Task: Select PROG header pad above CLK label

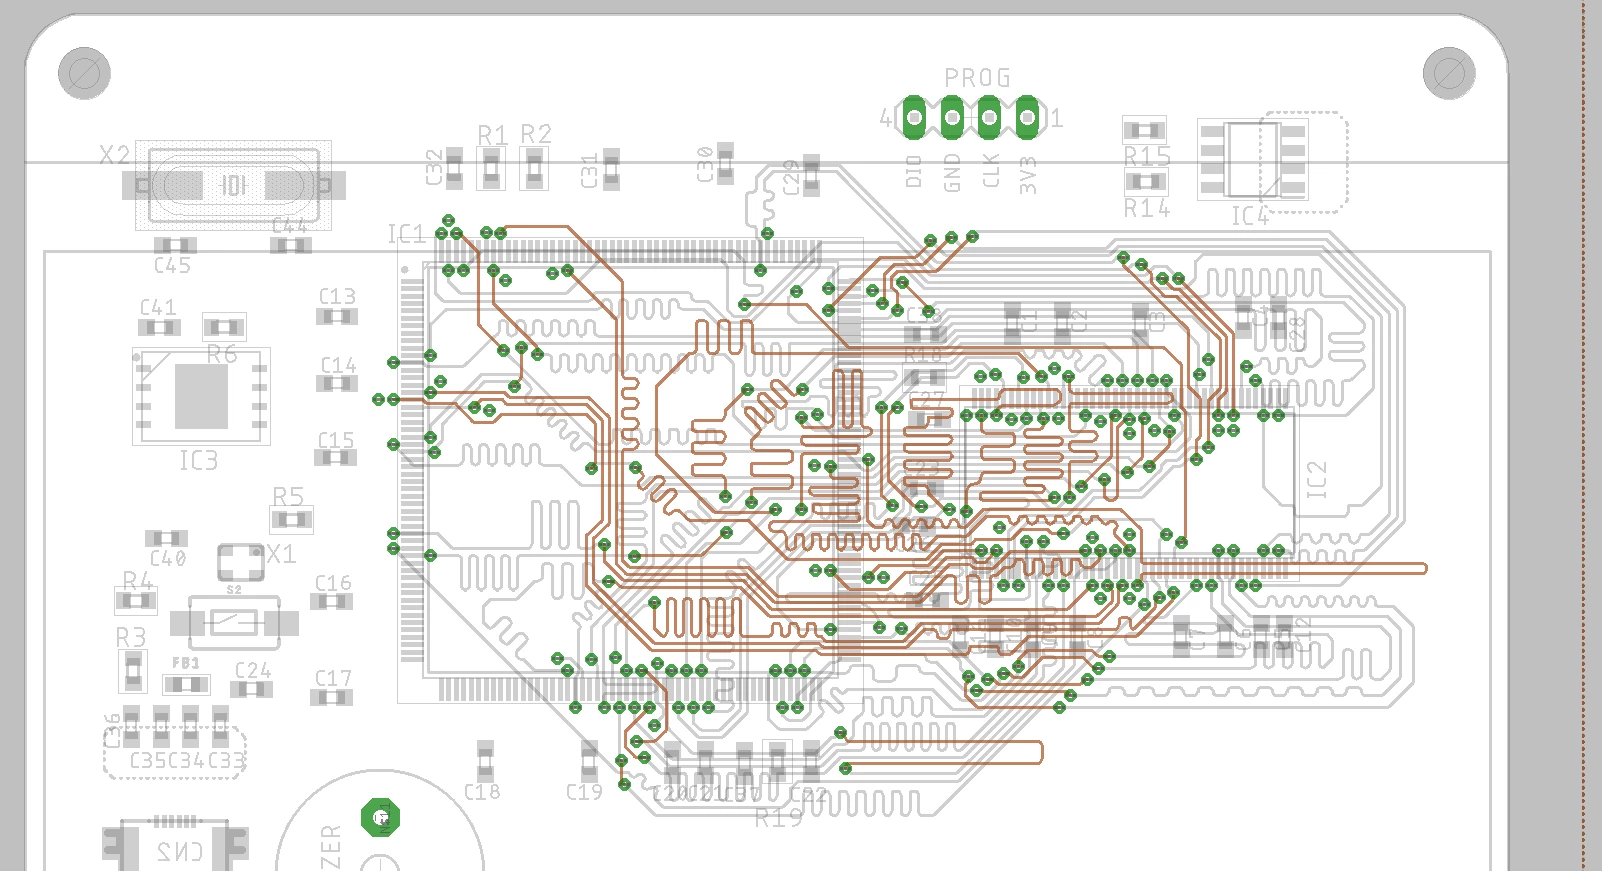Action: (989, 118)
